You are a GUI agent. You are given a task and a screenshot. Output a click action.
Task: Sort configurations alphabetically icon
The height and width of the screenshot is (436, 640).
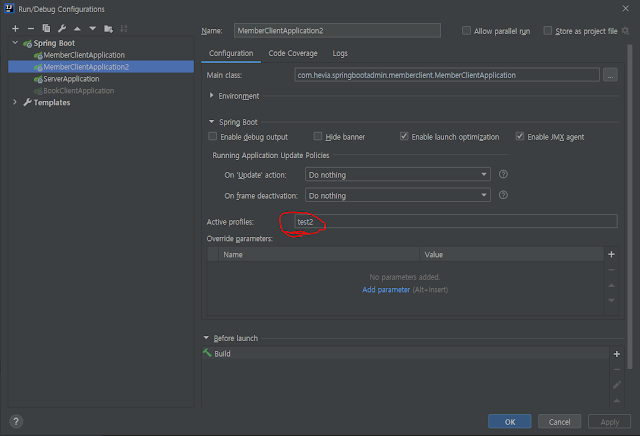click(124, 29)
